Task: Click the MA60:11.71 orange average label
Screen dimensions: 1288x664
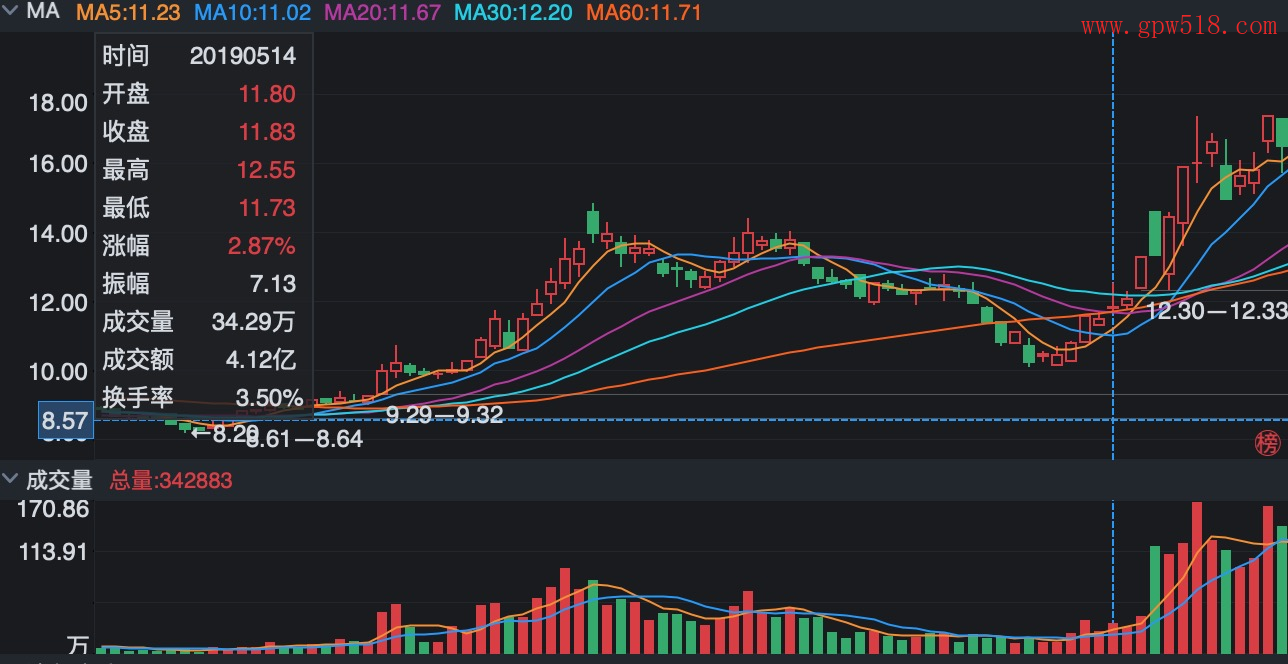Action: pos(643,13)
